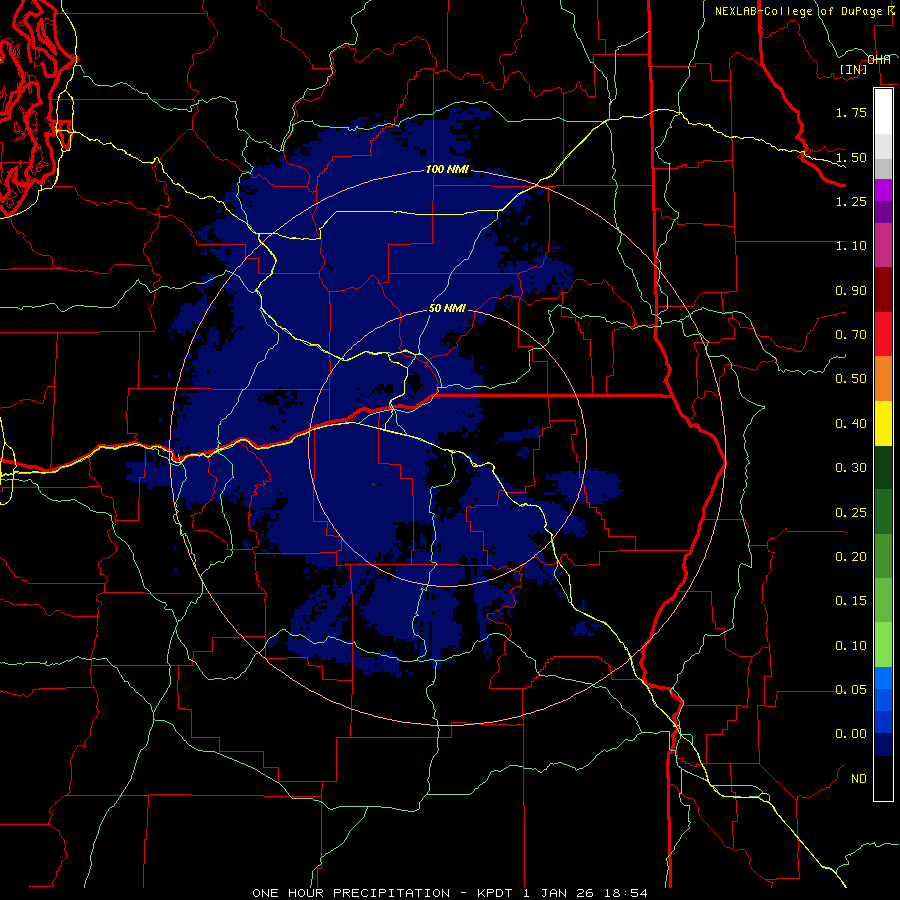Image resolution: width=900 pixels, height=900 pixels.
Task: Click the "1.75" legend value
Action: point(851,112)
